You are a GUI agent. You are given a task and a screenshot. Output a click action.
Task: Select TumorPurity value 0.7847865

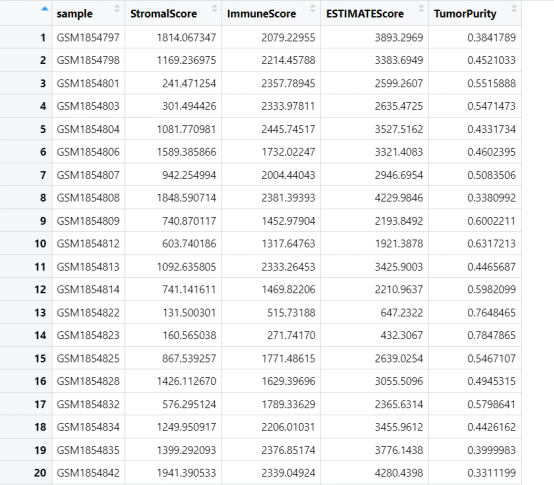coord(491,335)
